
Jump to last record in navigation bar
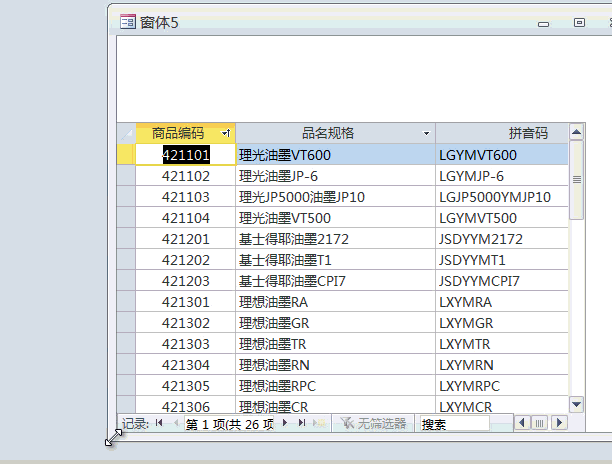click(x=302, y=423)
